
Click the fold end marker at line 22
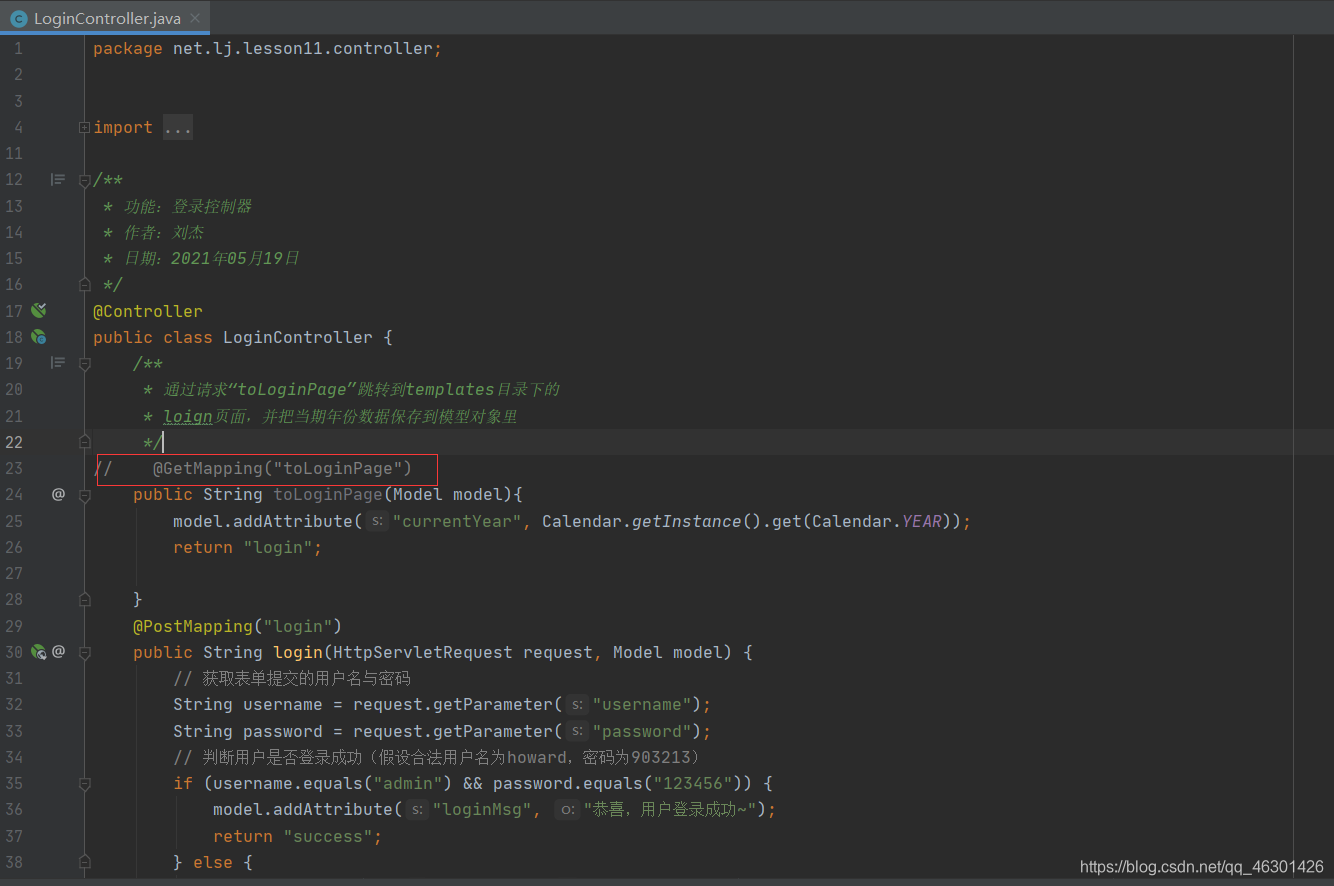[85, 442]
